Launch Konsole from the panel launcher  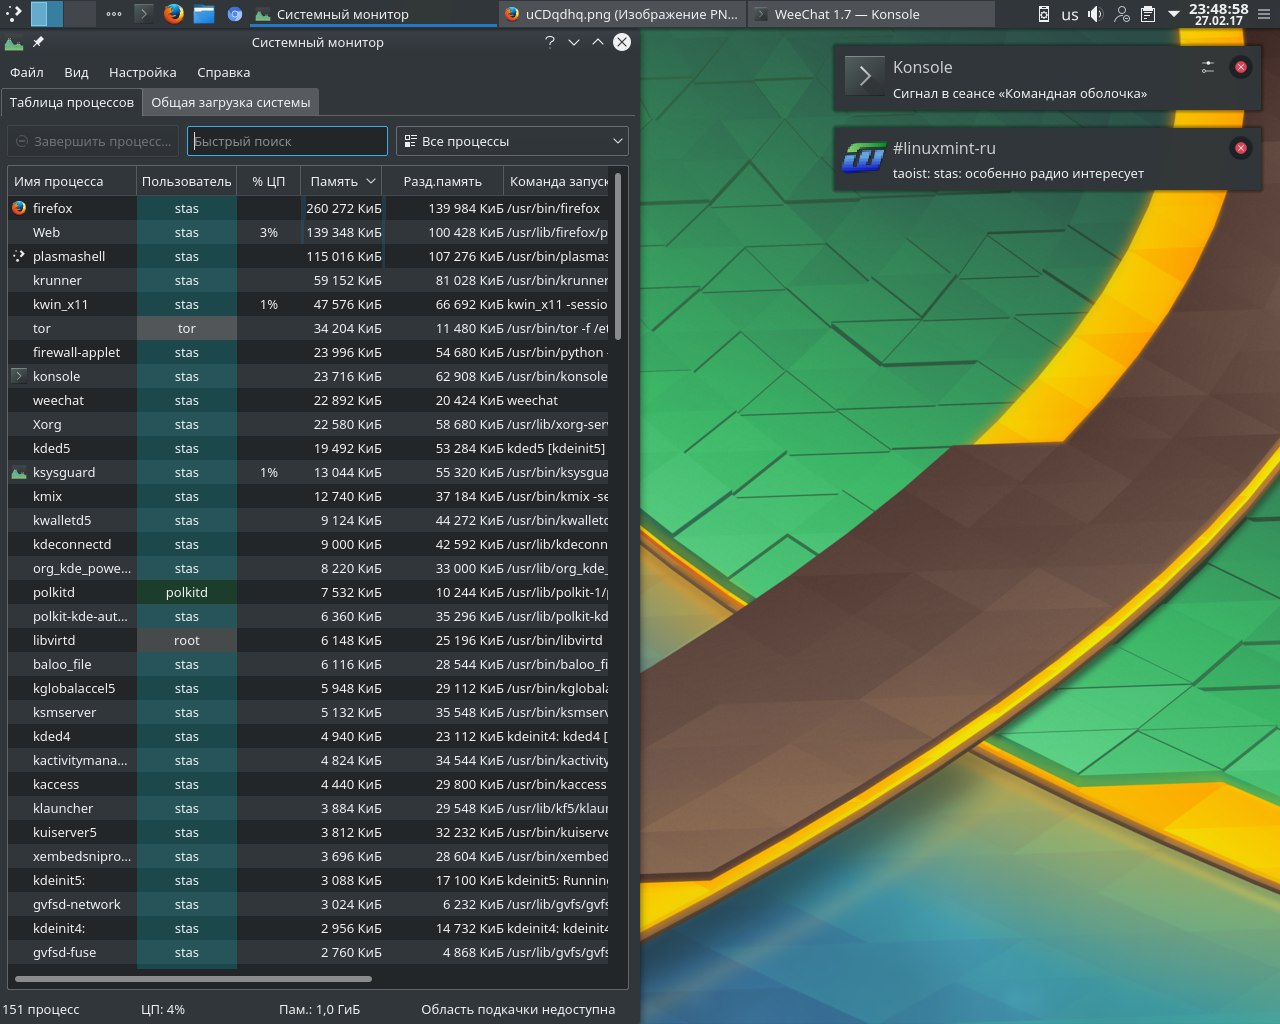pyautogui.click(x=144, y=14)
